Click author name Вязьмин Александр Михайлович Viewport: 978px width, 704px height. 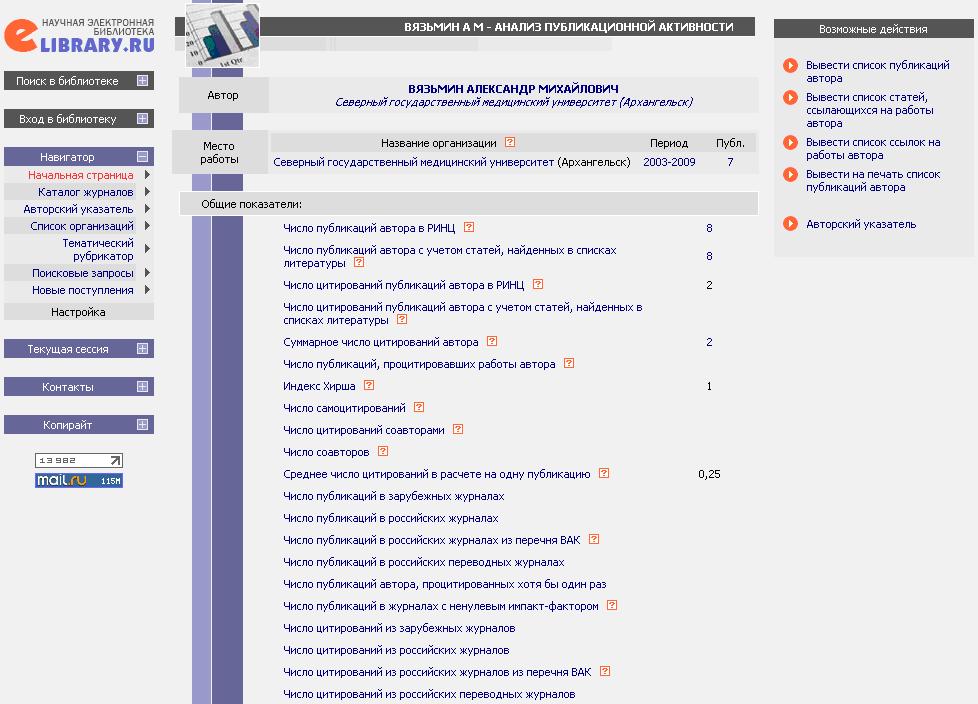pos(513,89)
